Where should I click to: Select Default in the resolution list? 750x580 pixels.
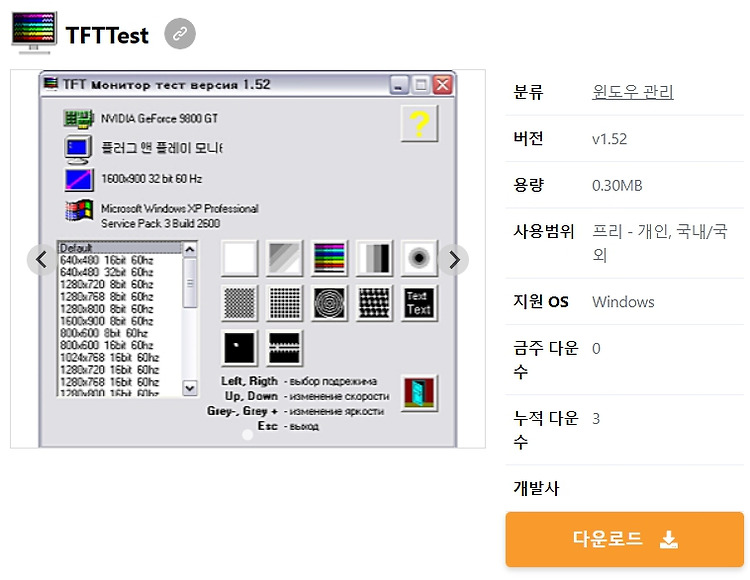pos(120,248)
